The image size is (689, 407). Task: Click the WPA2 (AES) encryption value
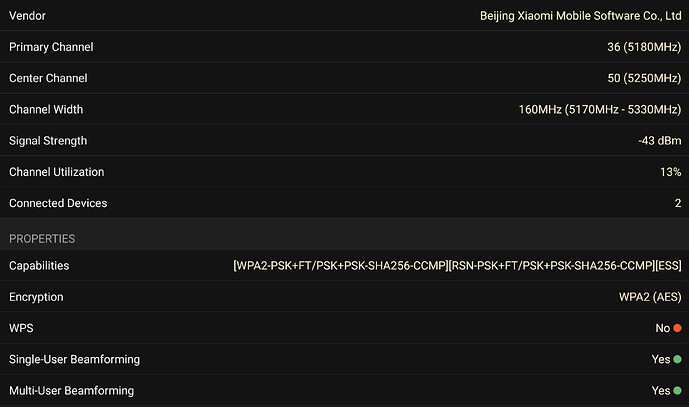tap(650, 297)
